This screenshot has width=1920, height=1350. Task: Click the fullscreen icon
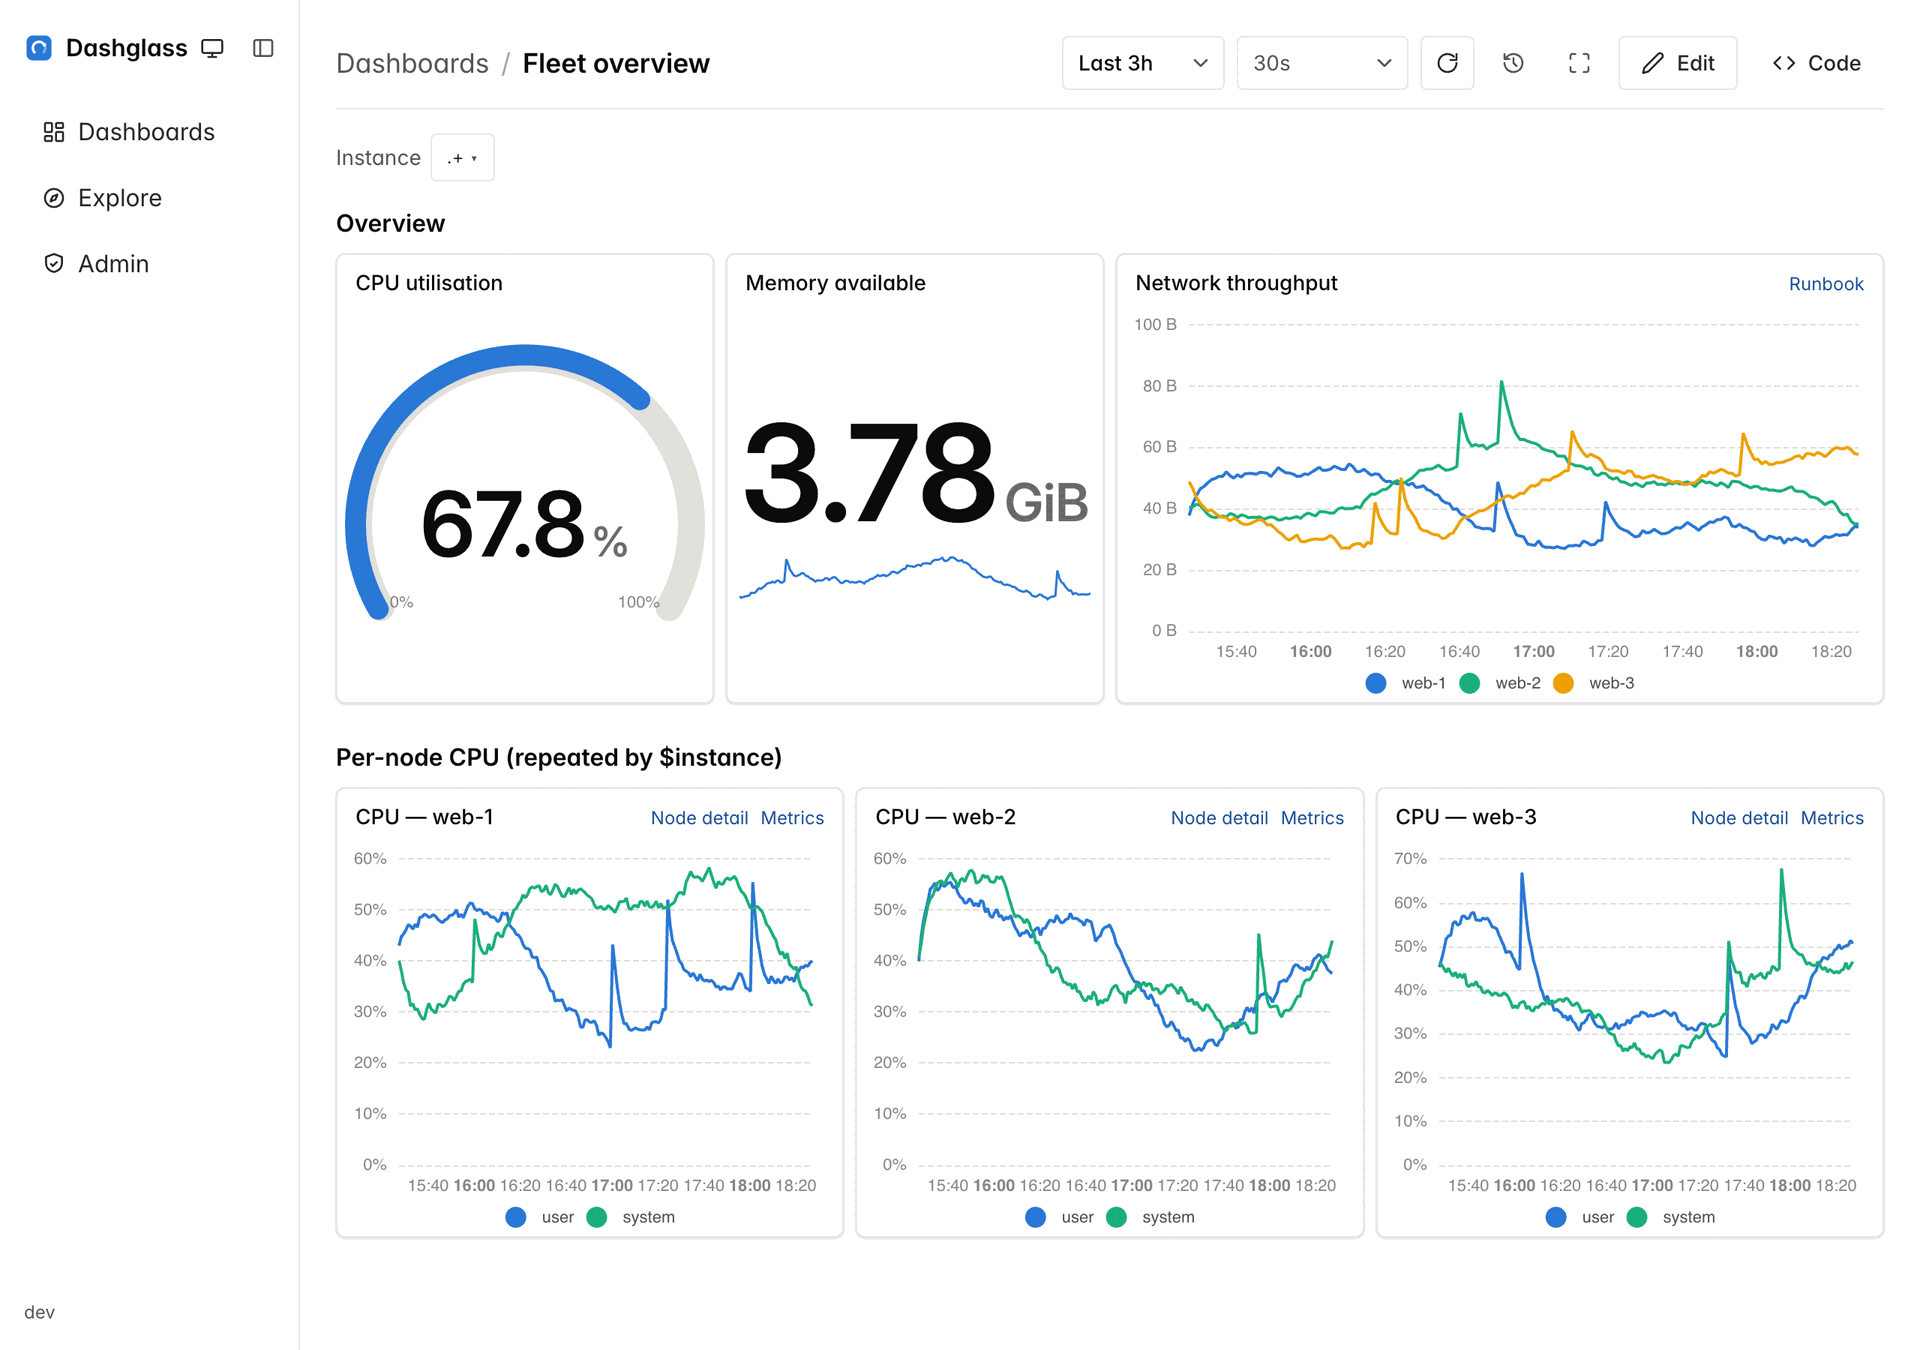1579,63
